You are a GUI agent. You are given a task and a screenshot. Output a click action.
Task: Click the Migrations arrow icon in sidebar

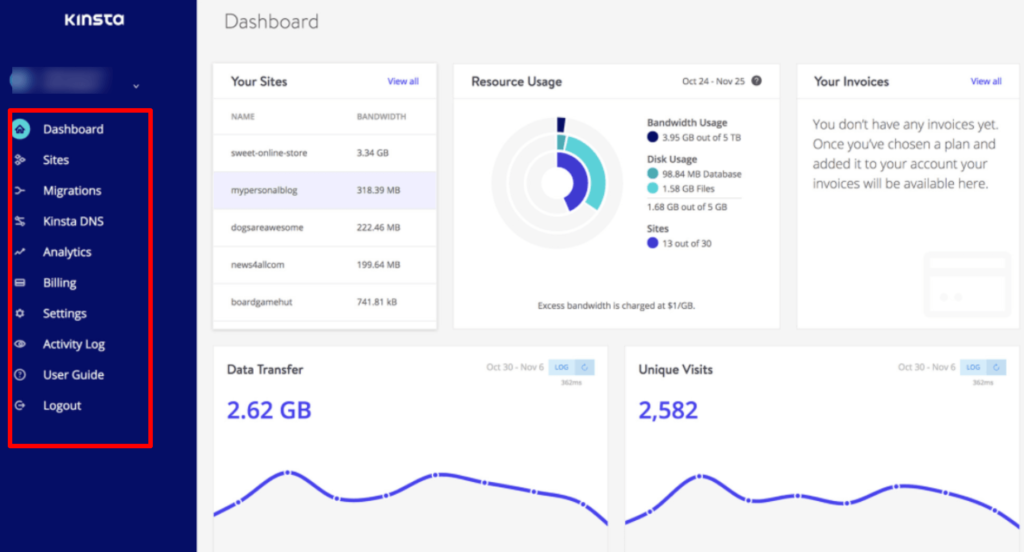click(x=20, y=191)
